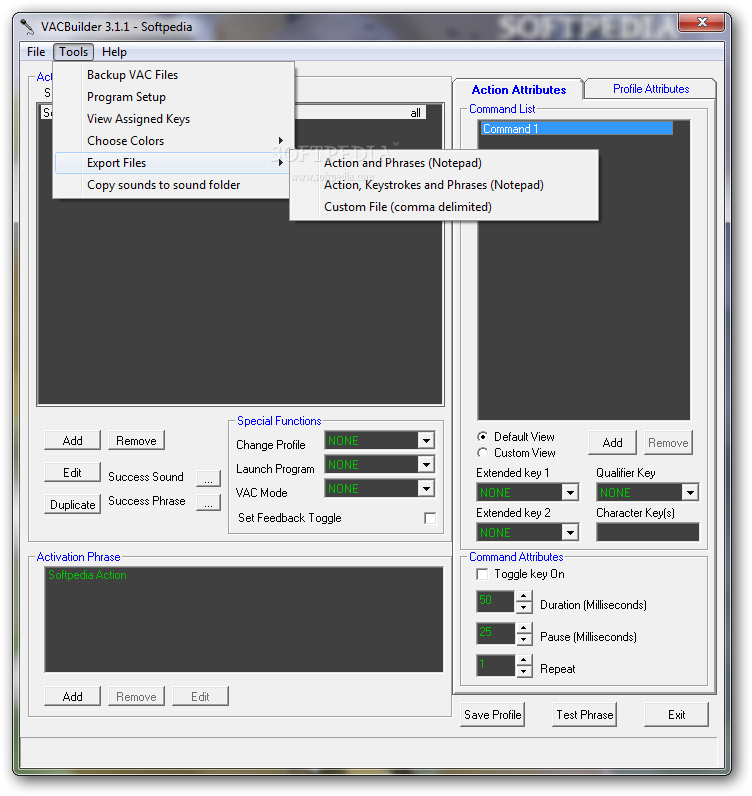This screenshot has height=796, width=752.
Task: Click Duplicate button
Action: click(x=73, y=505)
